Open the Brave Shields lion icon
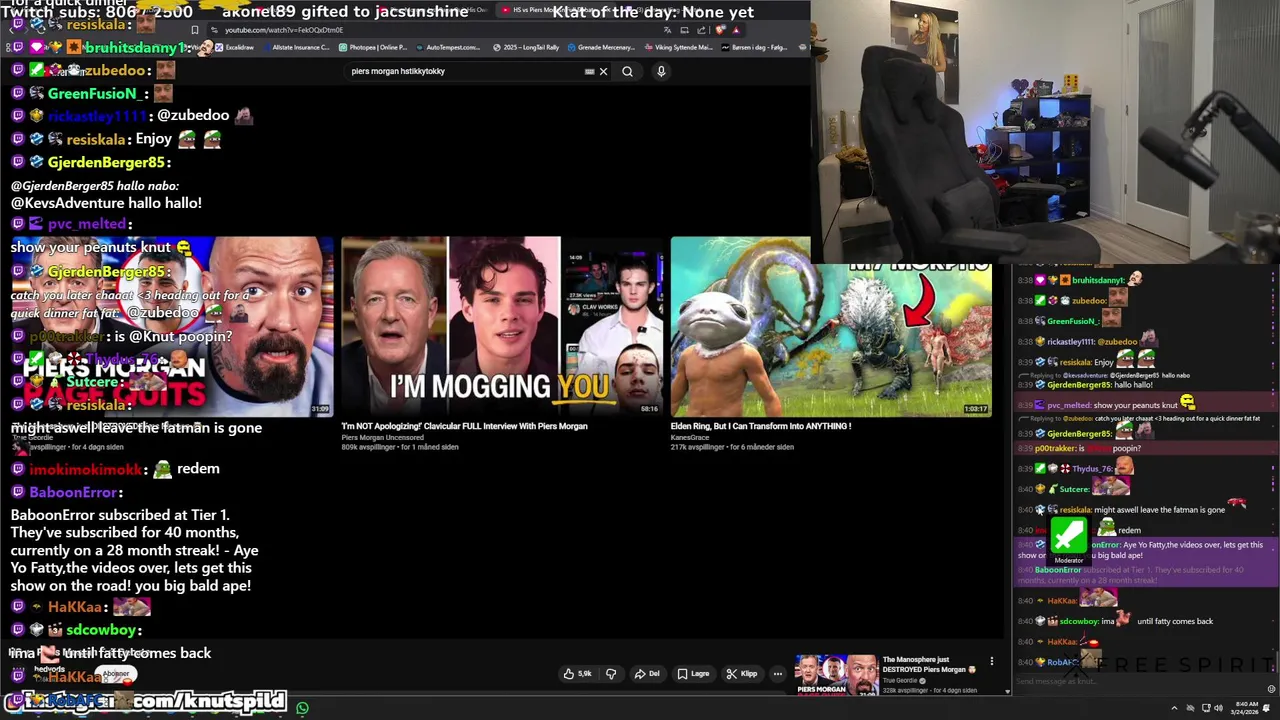This screenshot has width=1280, height=720. pos(720,30)
